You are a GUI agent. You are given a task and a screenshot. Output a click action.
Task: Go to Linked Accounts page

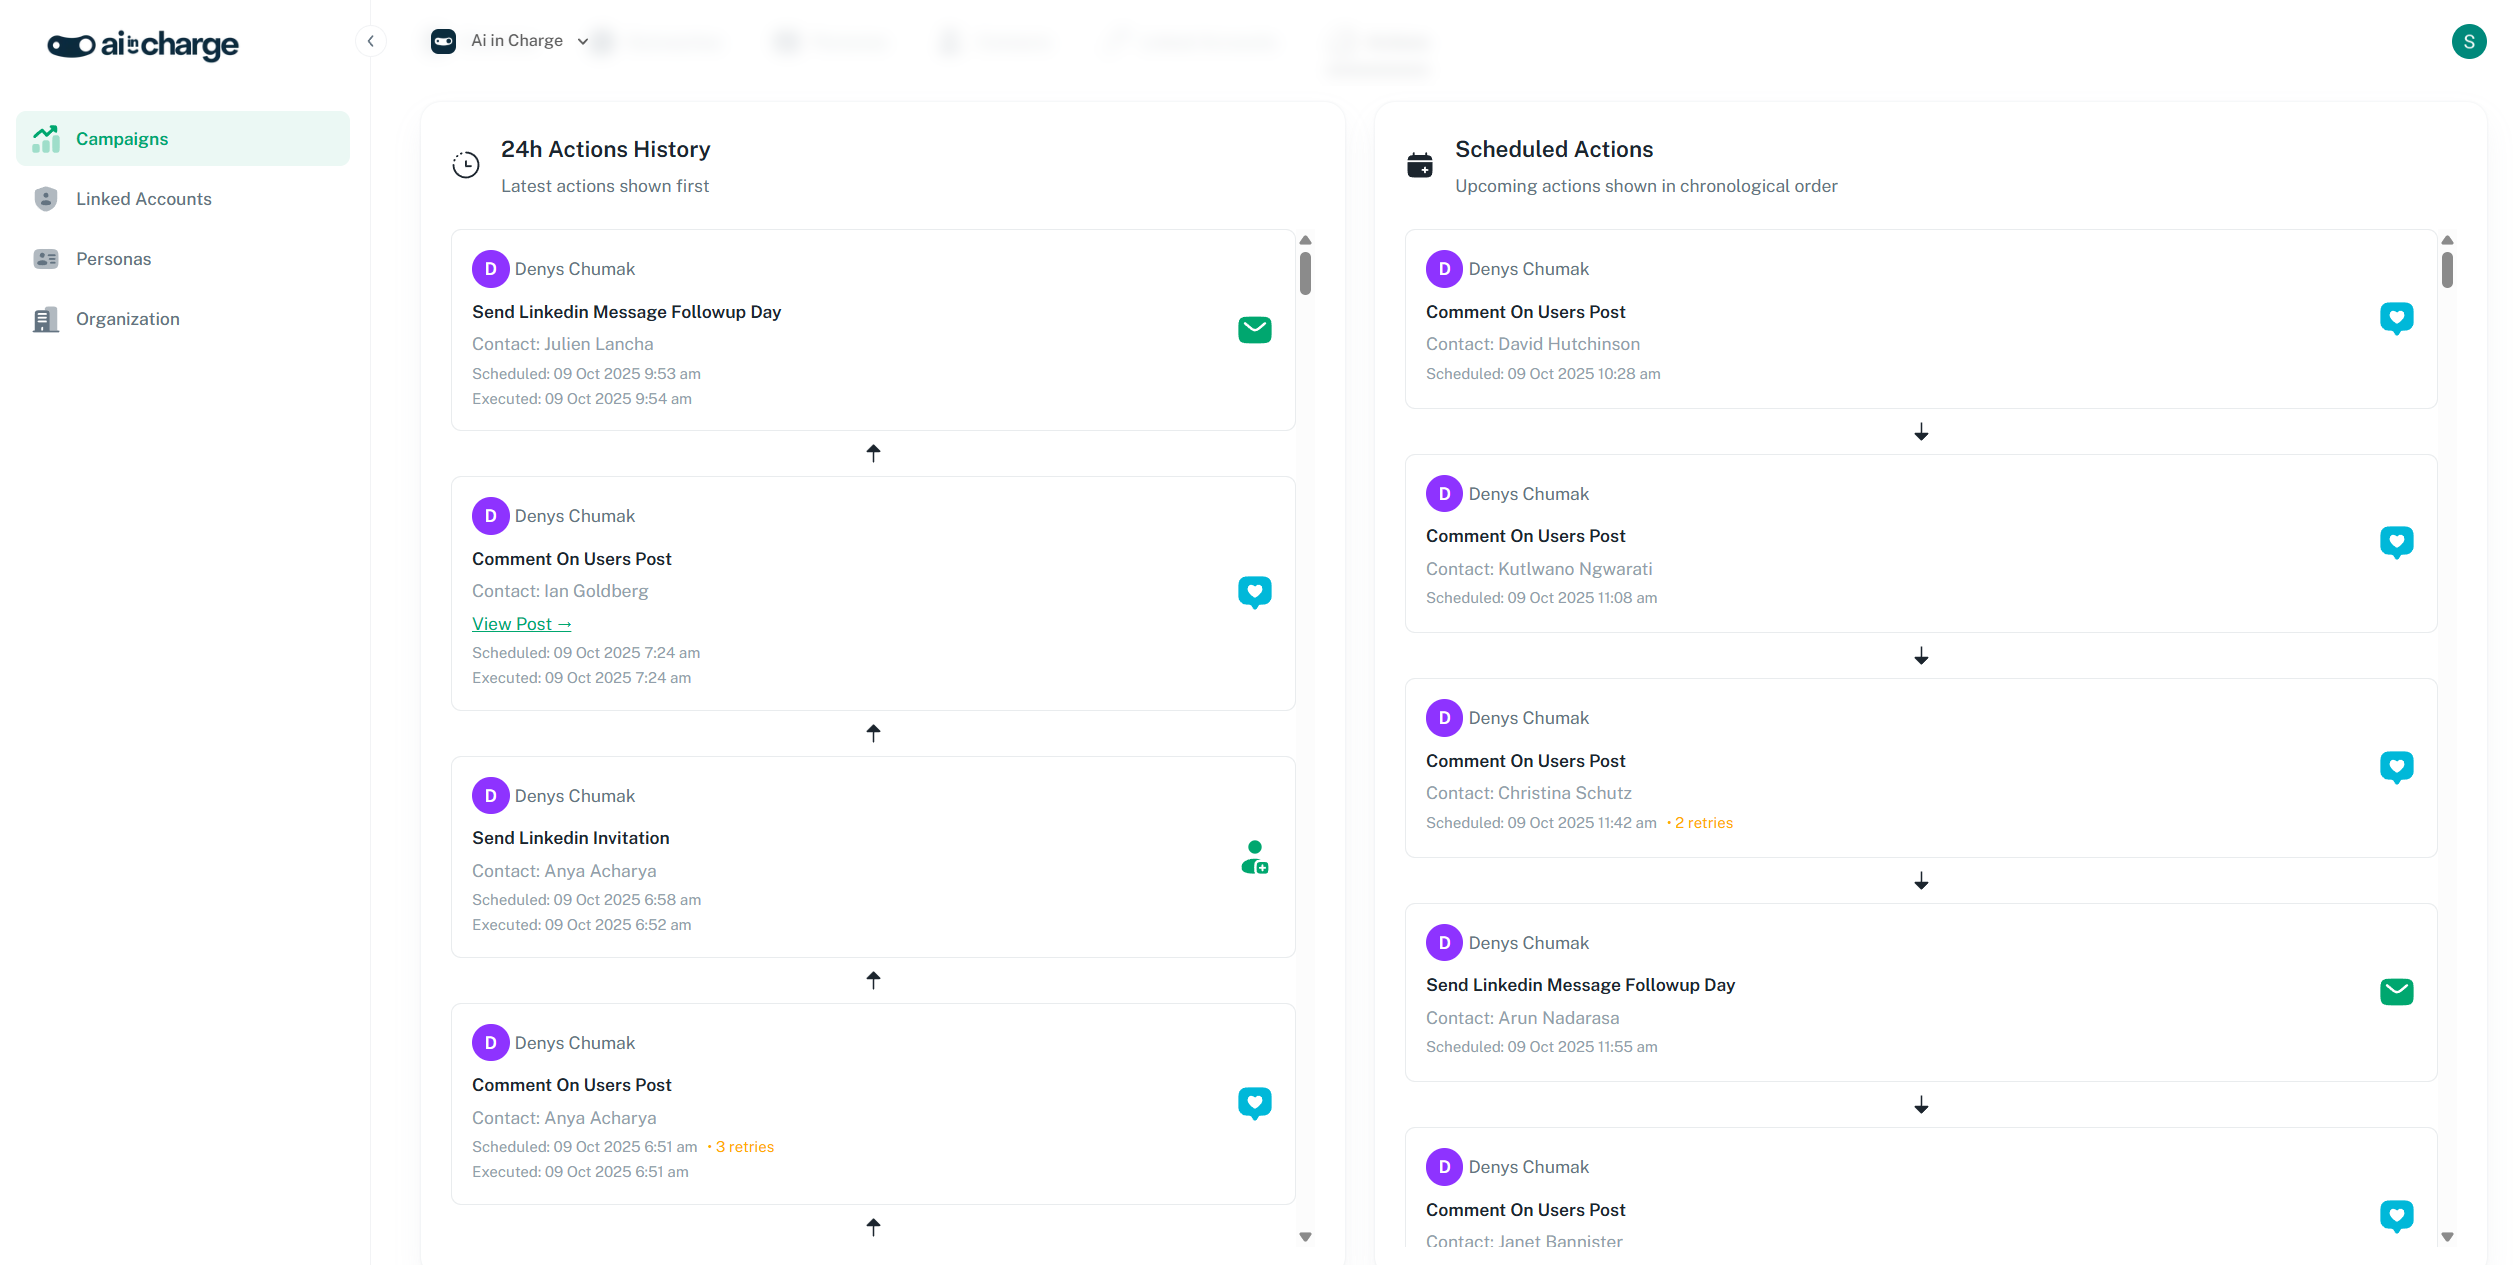coord(143,199)
